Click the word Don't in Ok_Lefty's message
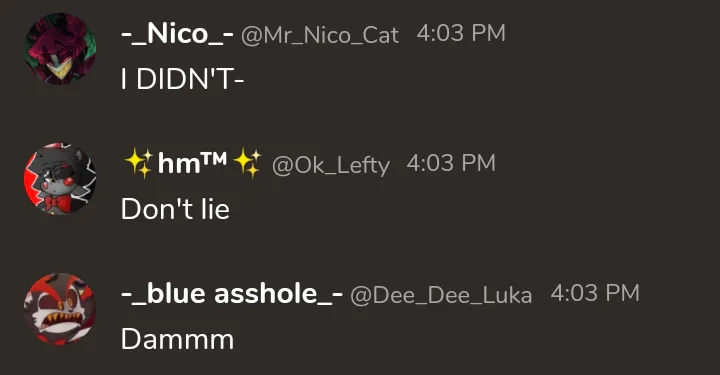The height and width of the screenshot is (375, 720). point(157,209)
